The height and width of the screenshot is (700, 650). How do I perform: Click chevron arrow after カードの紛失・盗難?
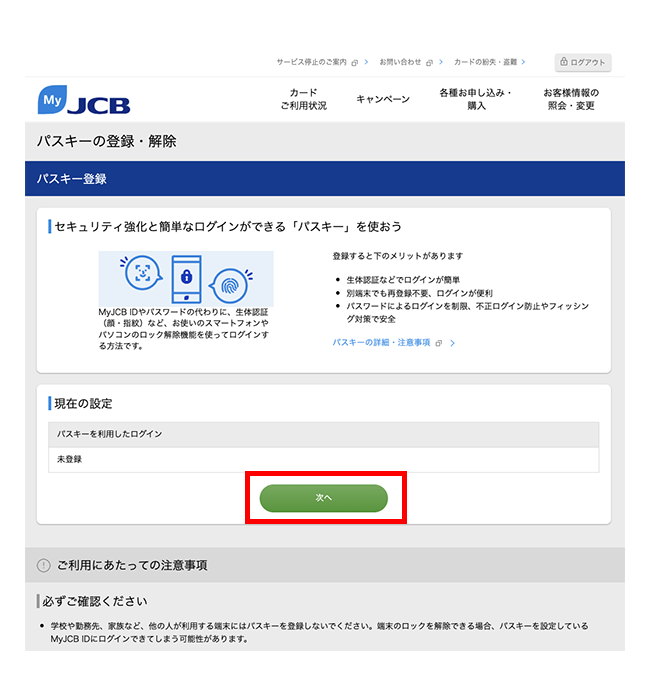click(523, 62)
